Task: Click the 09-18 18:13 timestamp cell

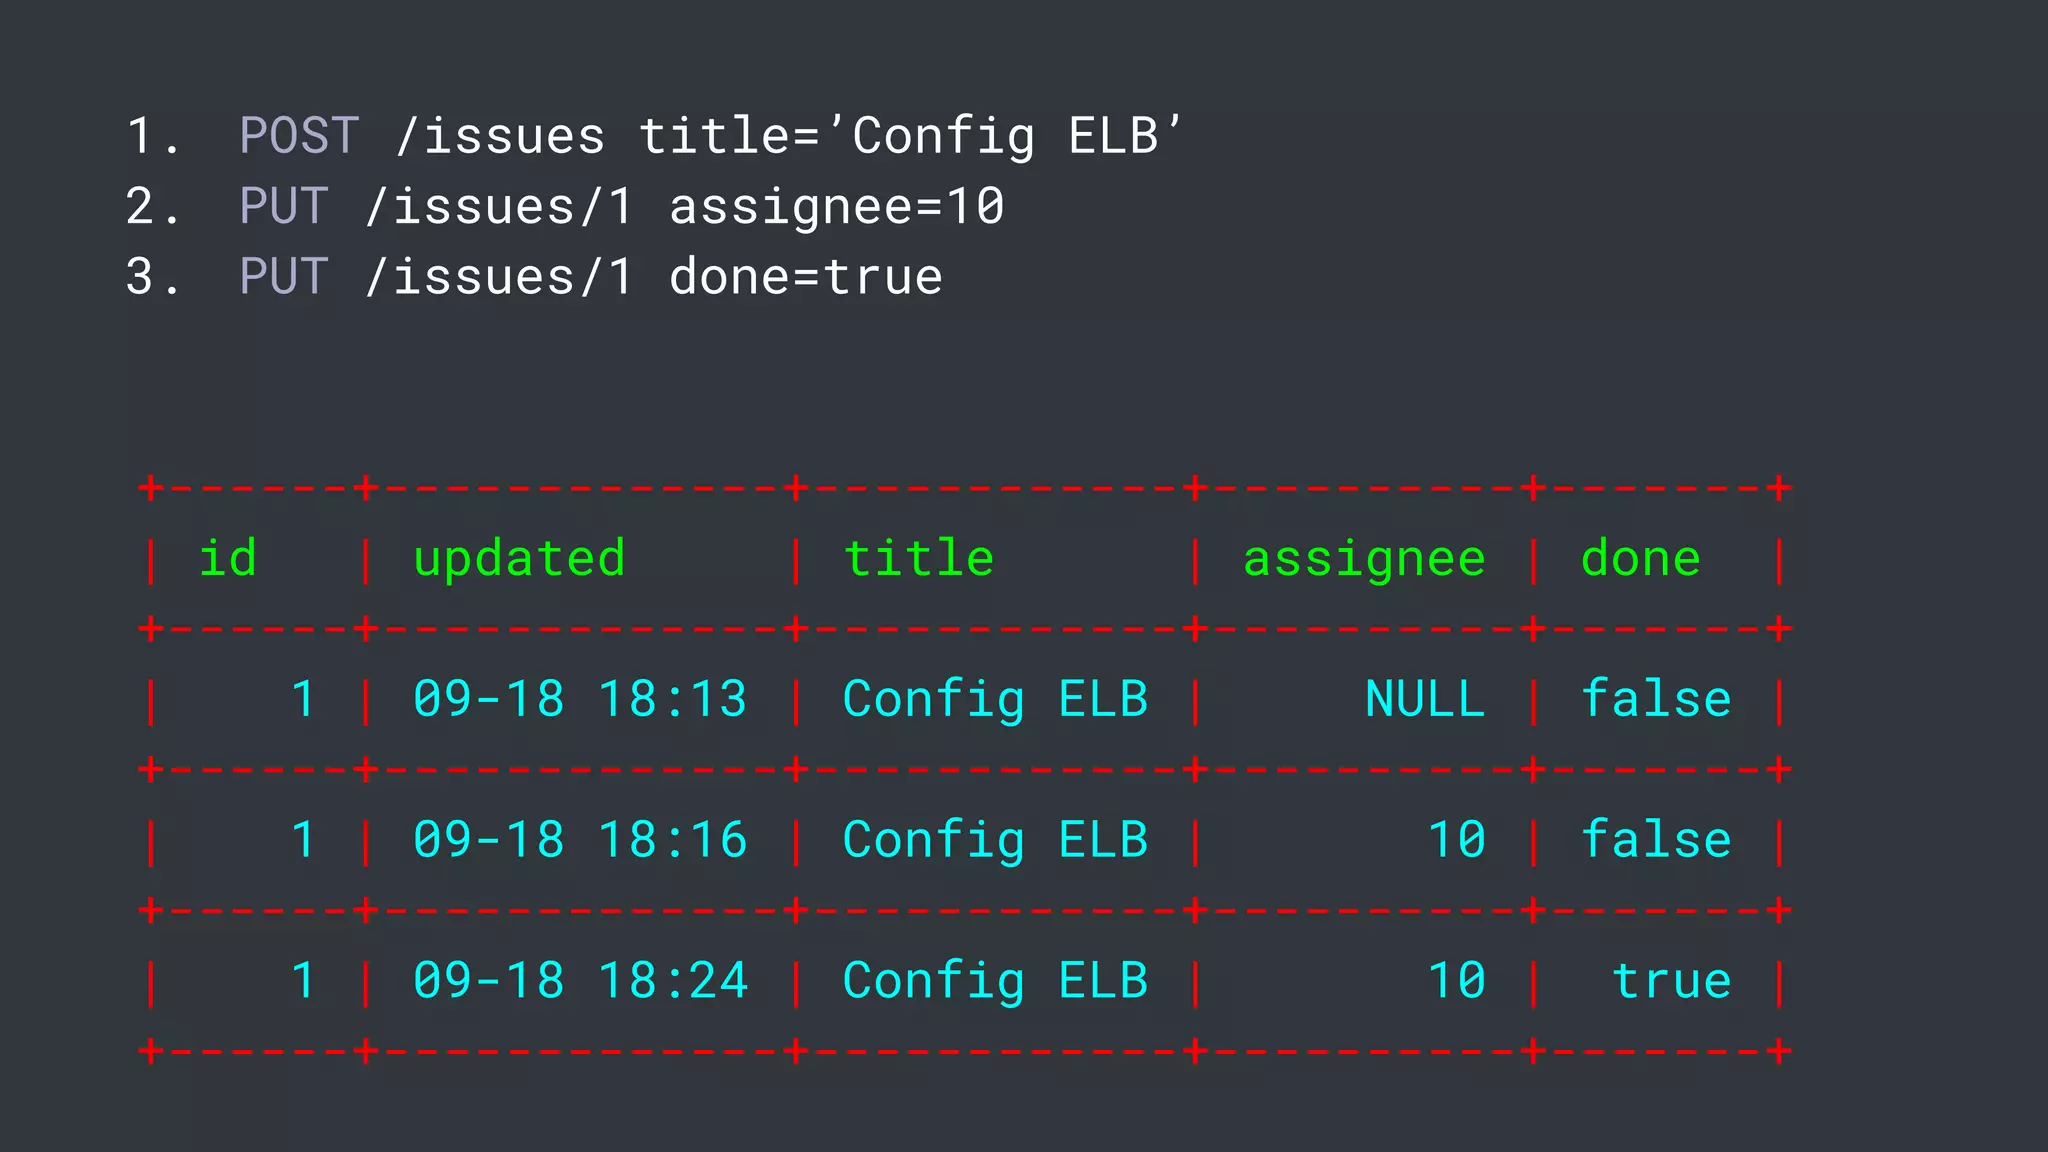Action: pos(580,698)
